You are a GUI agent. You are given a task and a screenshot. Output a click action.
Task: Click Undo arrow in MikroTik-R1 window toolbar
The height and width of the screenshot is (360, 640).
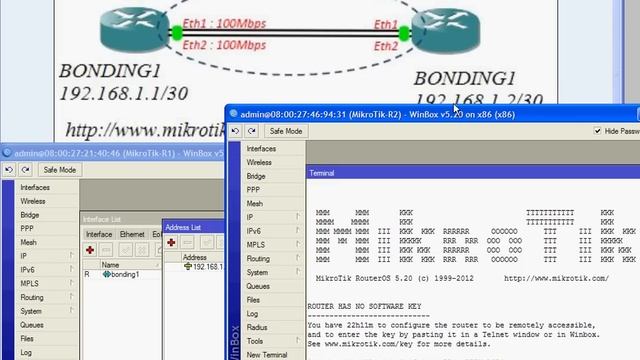(9, 170)
